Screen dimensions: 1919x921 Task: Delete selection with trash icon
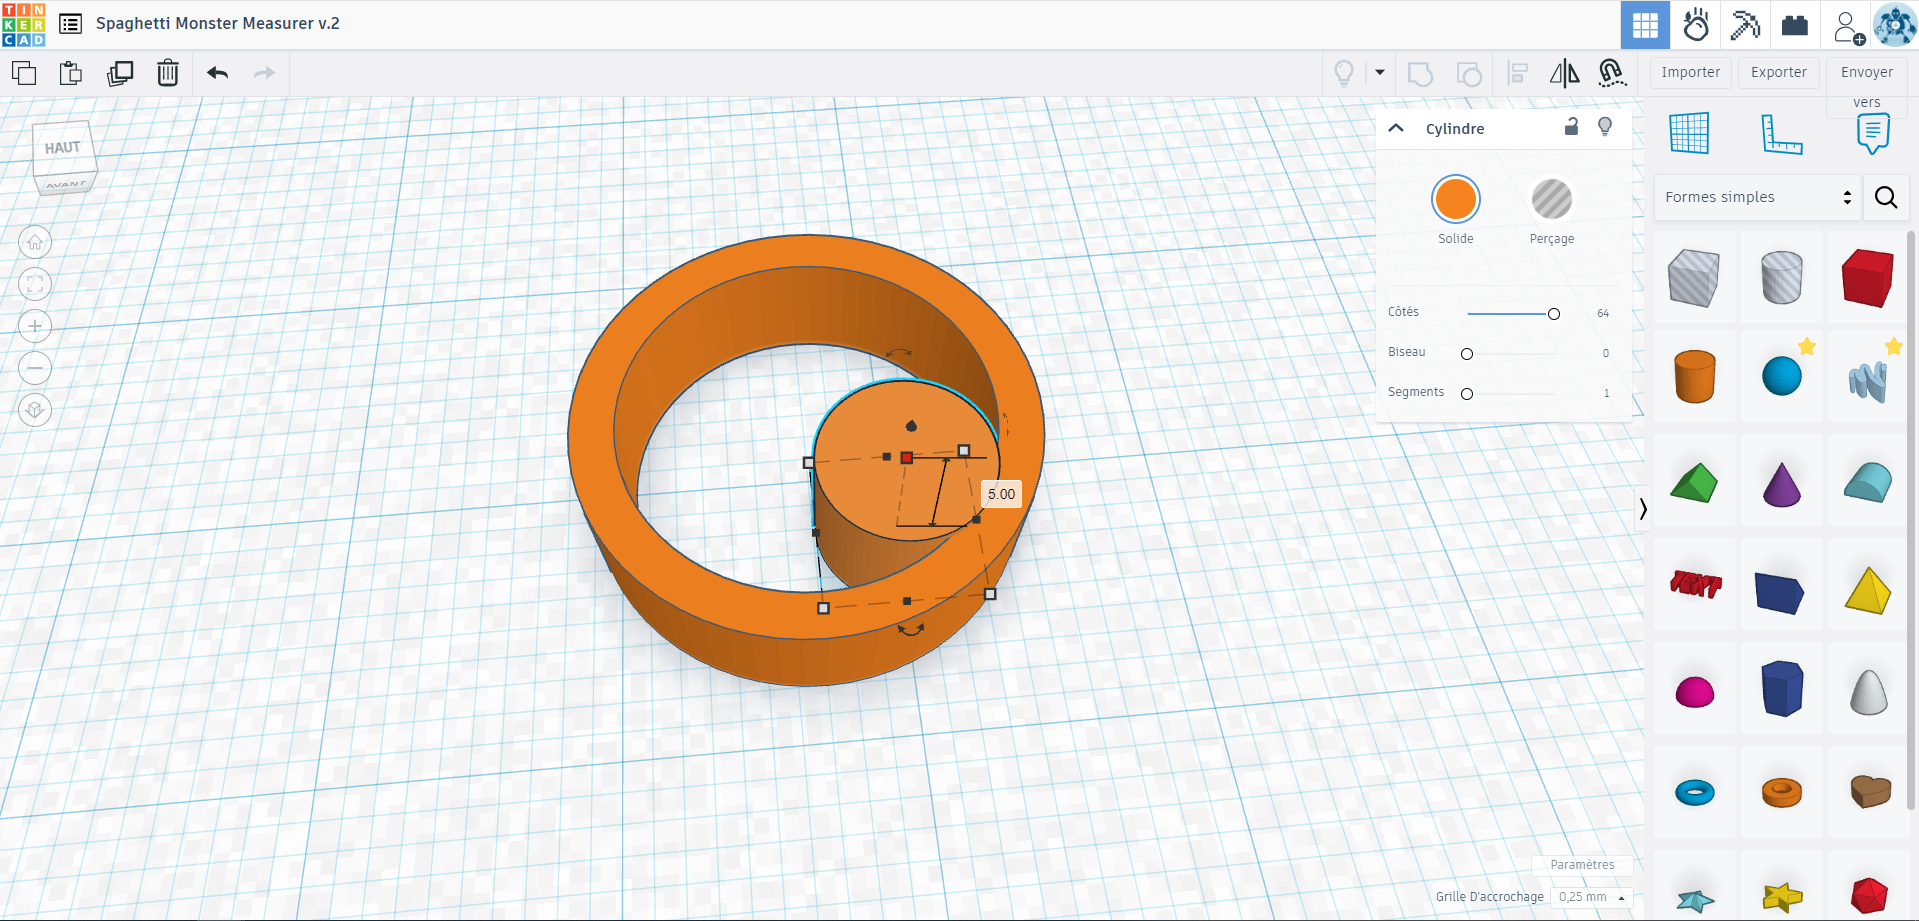[168, 73]
